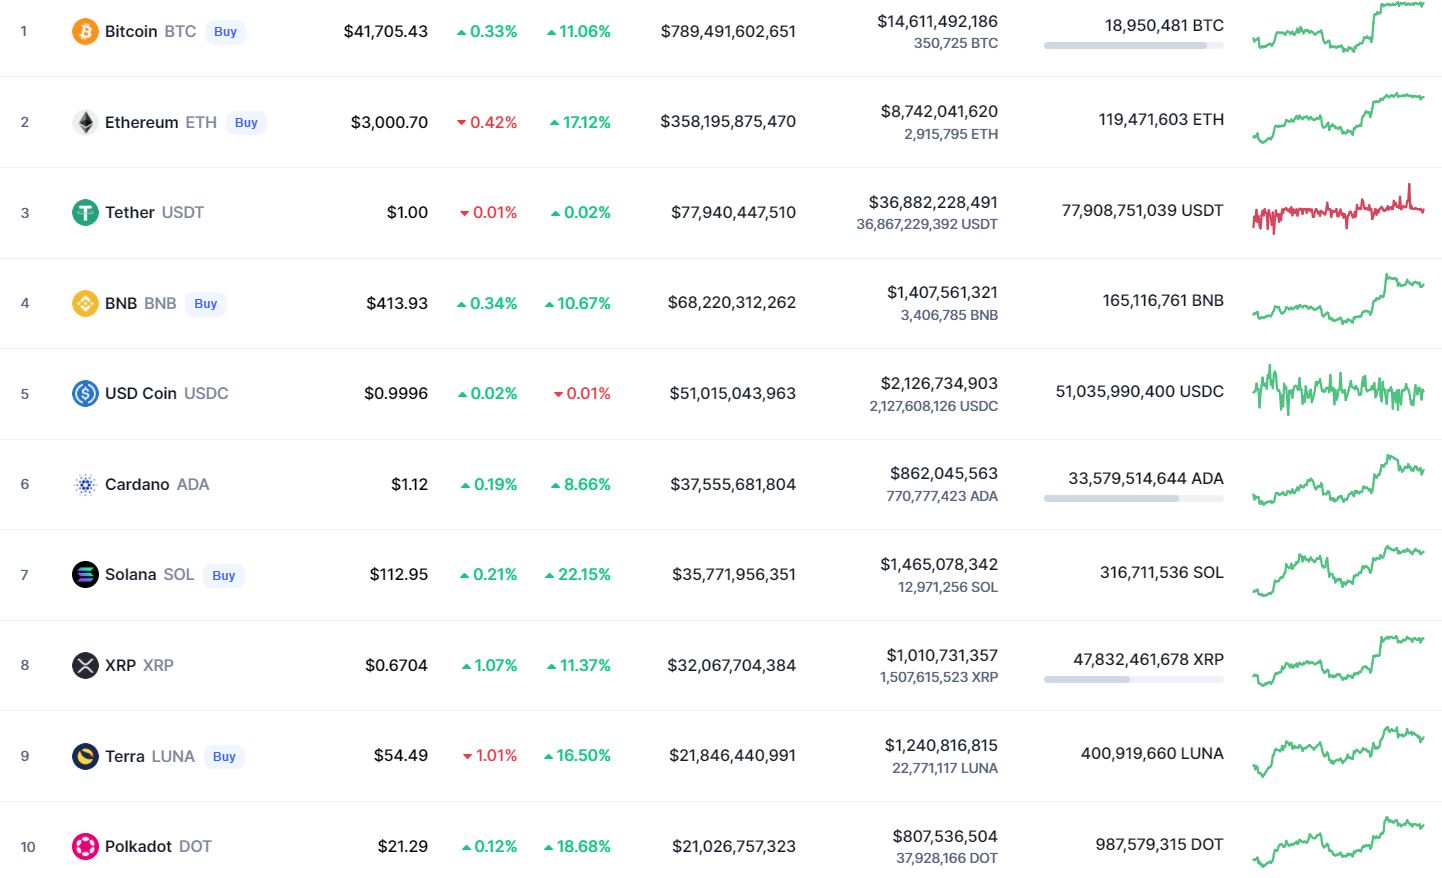This screenshot has height=878, width=1442.
Task: Open the BNB 7-day sparkline chart
Action: point(1338,301)
